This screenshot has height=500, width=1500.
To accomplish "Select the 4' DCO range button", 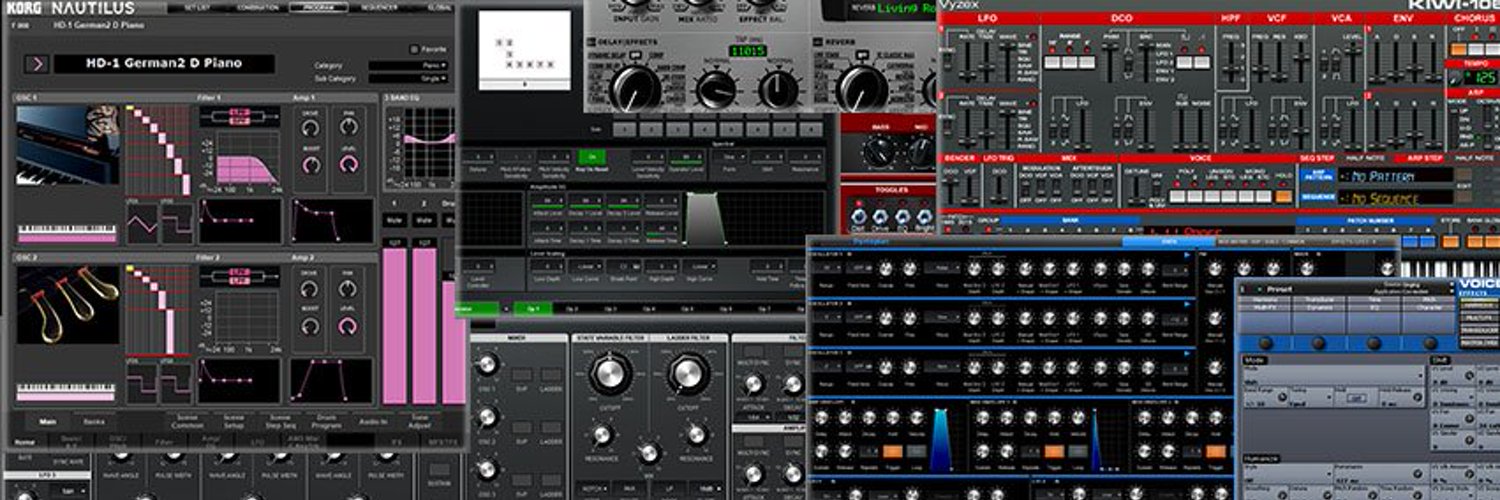I will click(x=1086, y=62).
